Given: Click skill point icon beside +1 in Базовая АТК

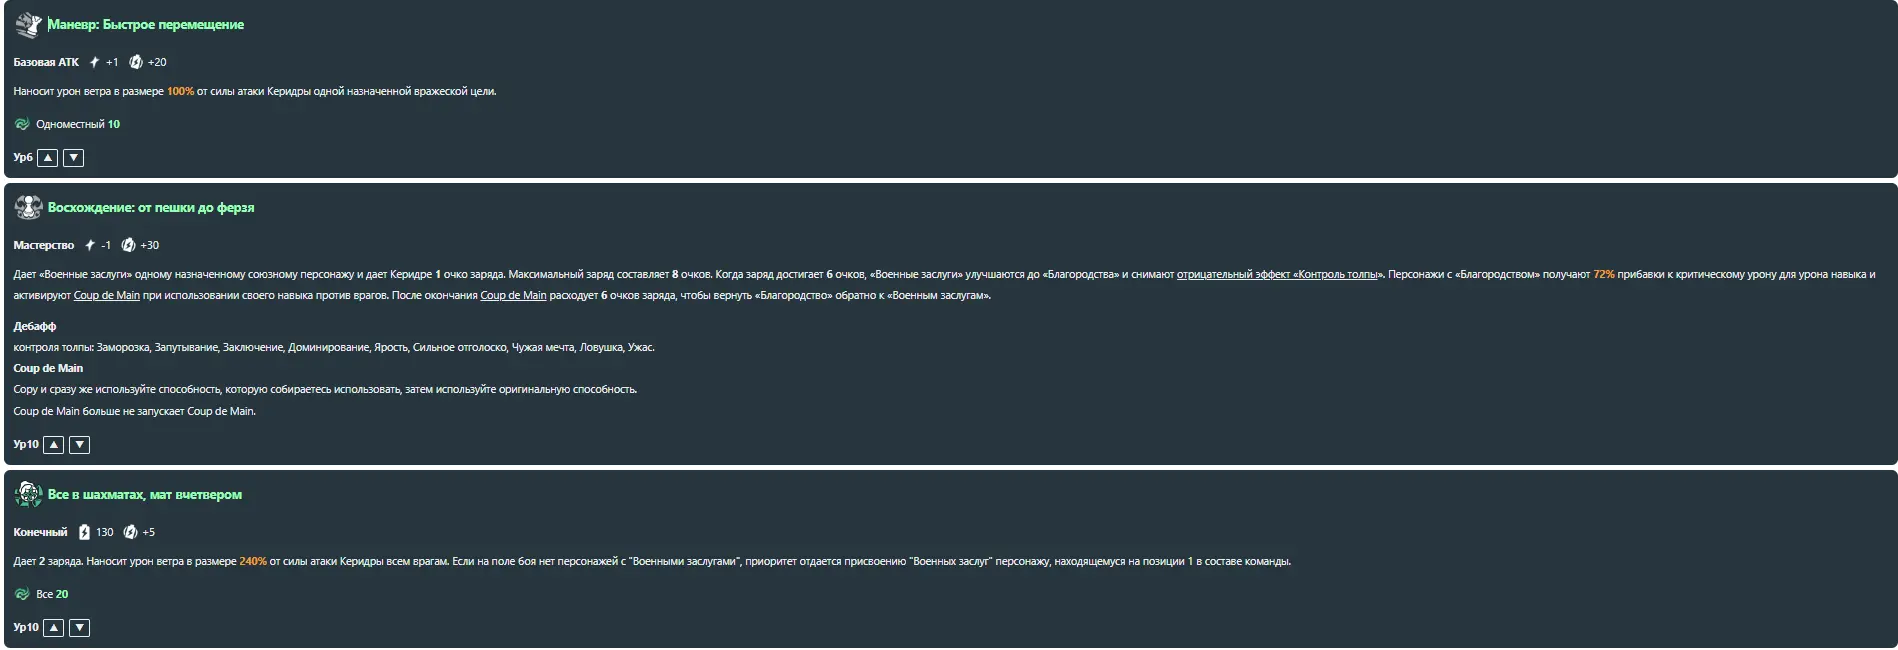Looking at the screenshot, I should click(x=94, y=62).
